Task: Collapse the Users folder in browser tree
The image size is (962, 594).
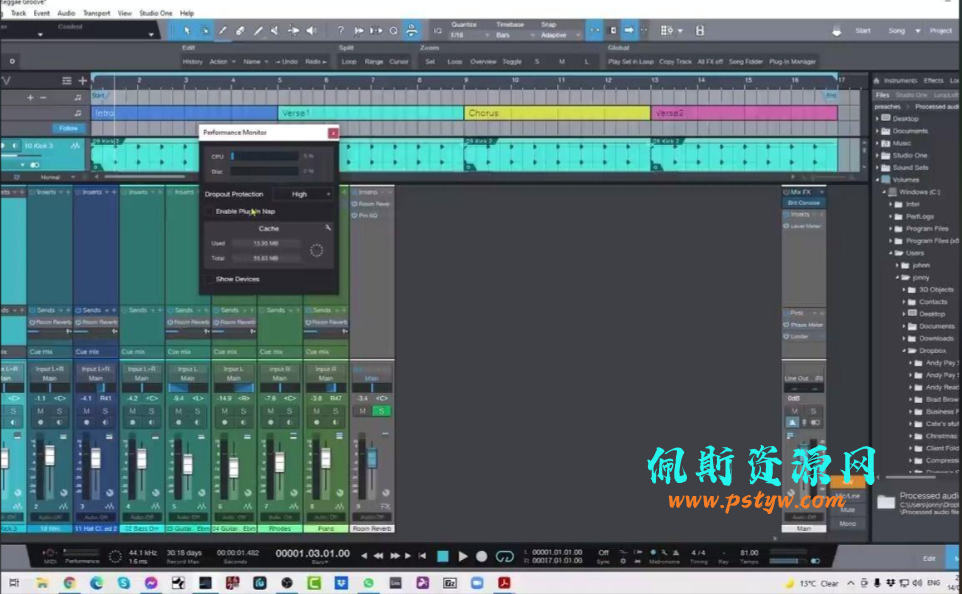Action: (891, 253)
